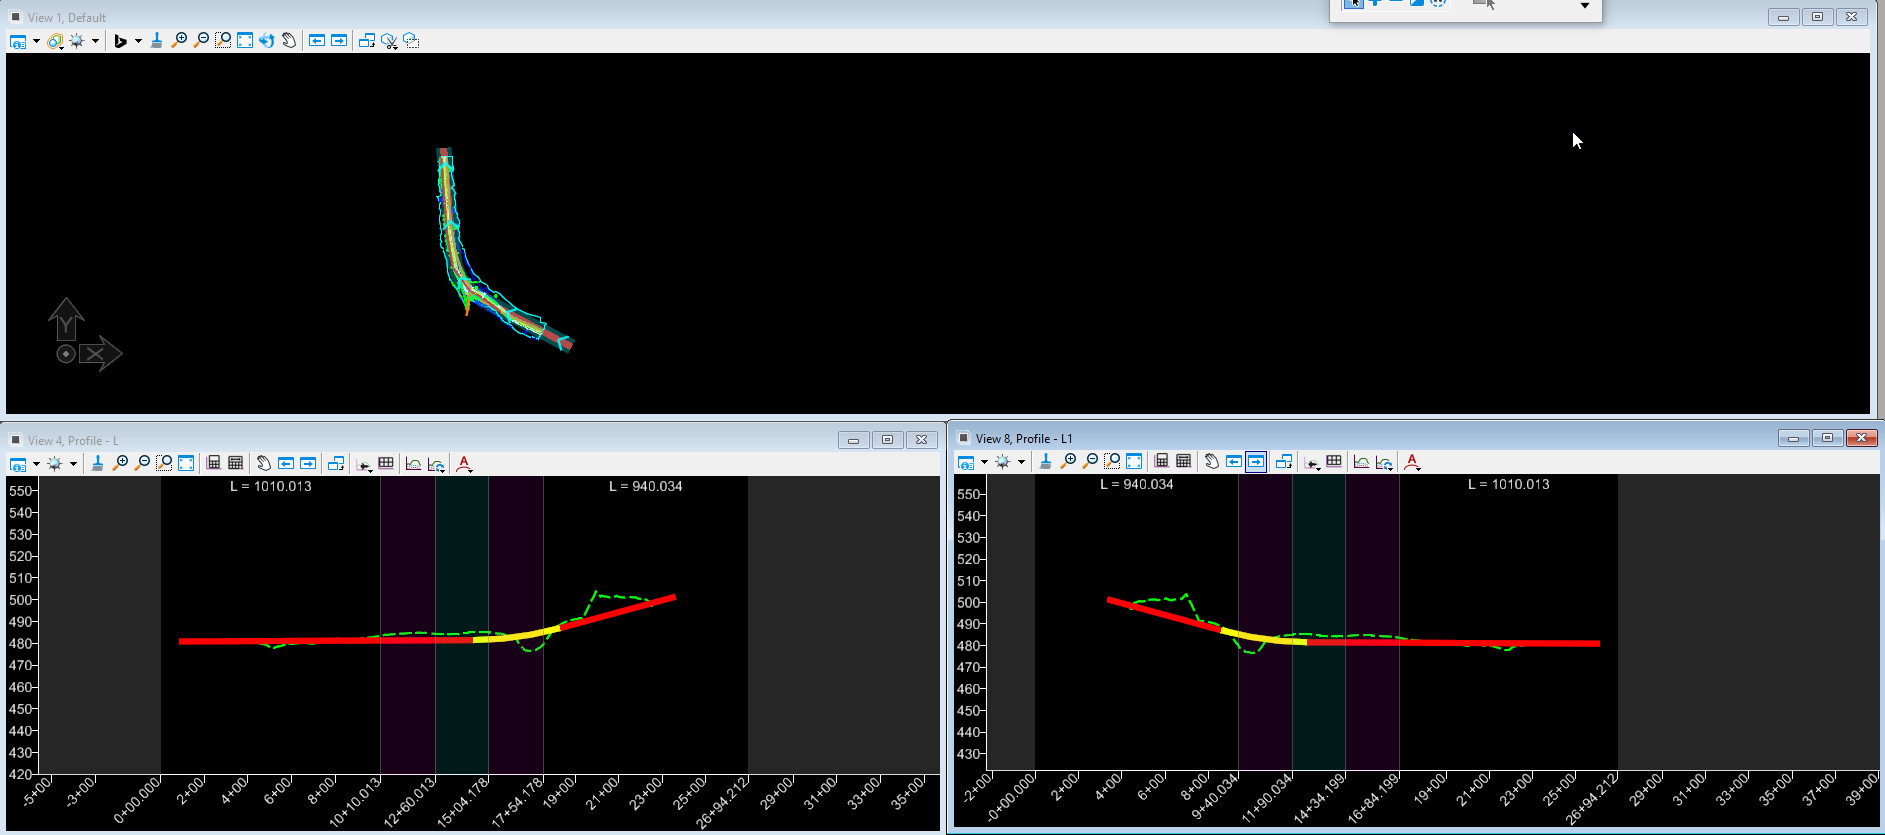Open text annotation A dropdown in View 8
Screen dimensions: 1885x835
point(1411,462)
